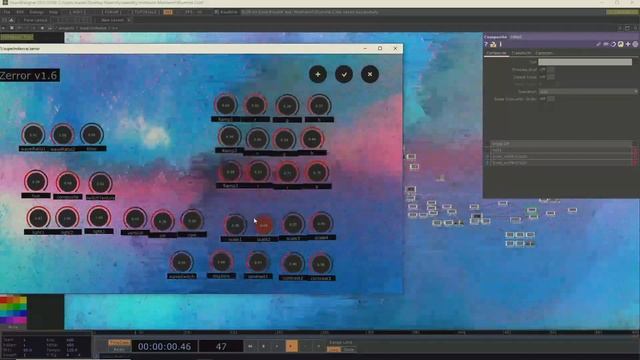Click the light3 knob
Image resolution: width=640 pixels, height=360 pixels.
point(98,217)
